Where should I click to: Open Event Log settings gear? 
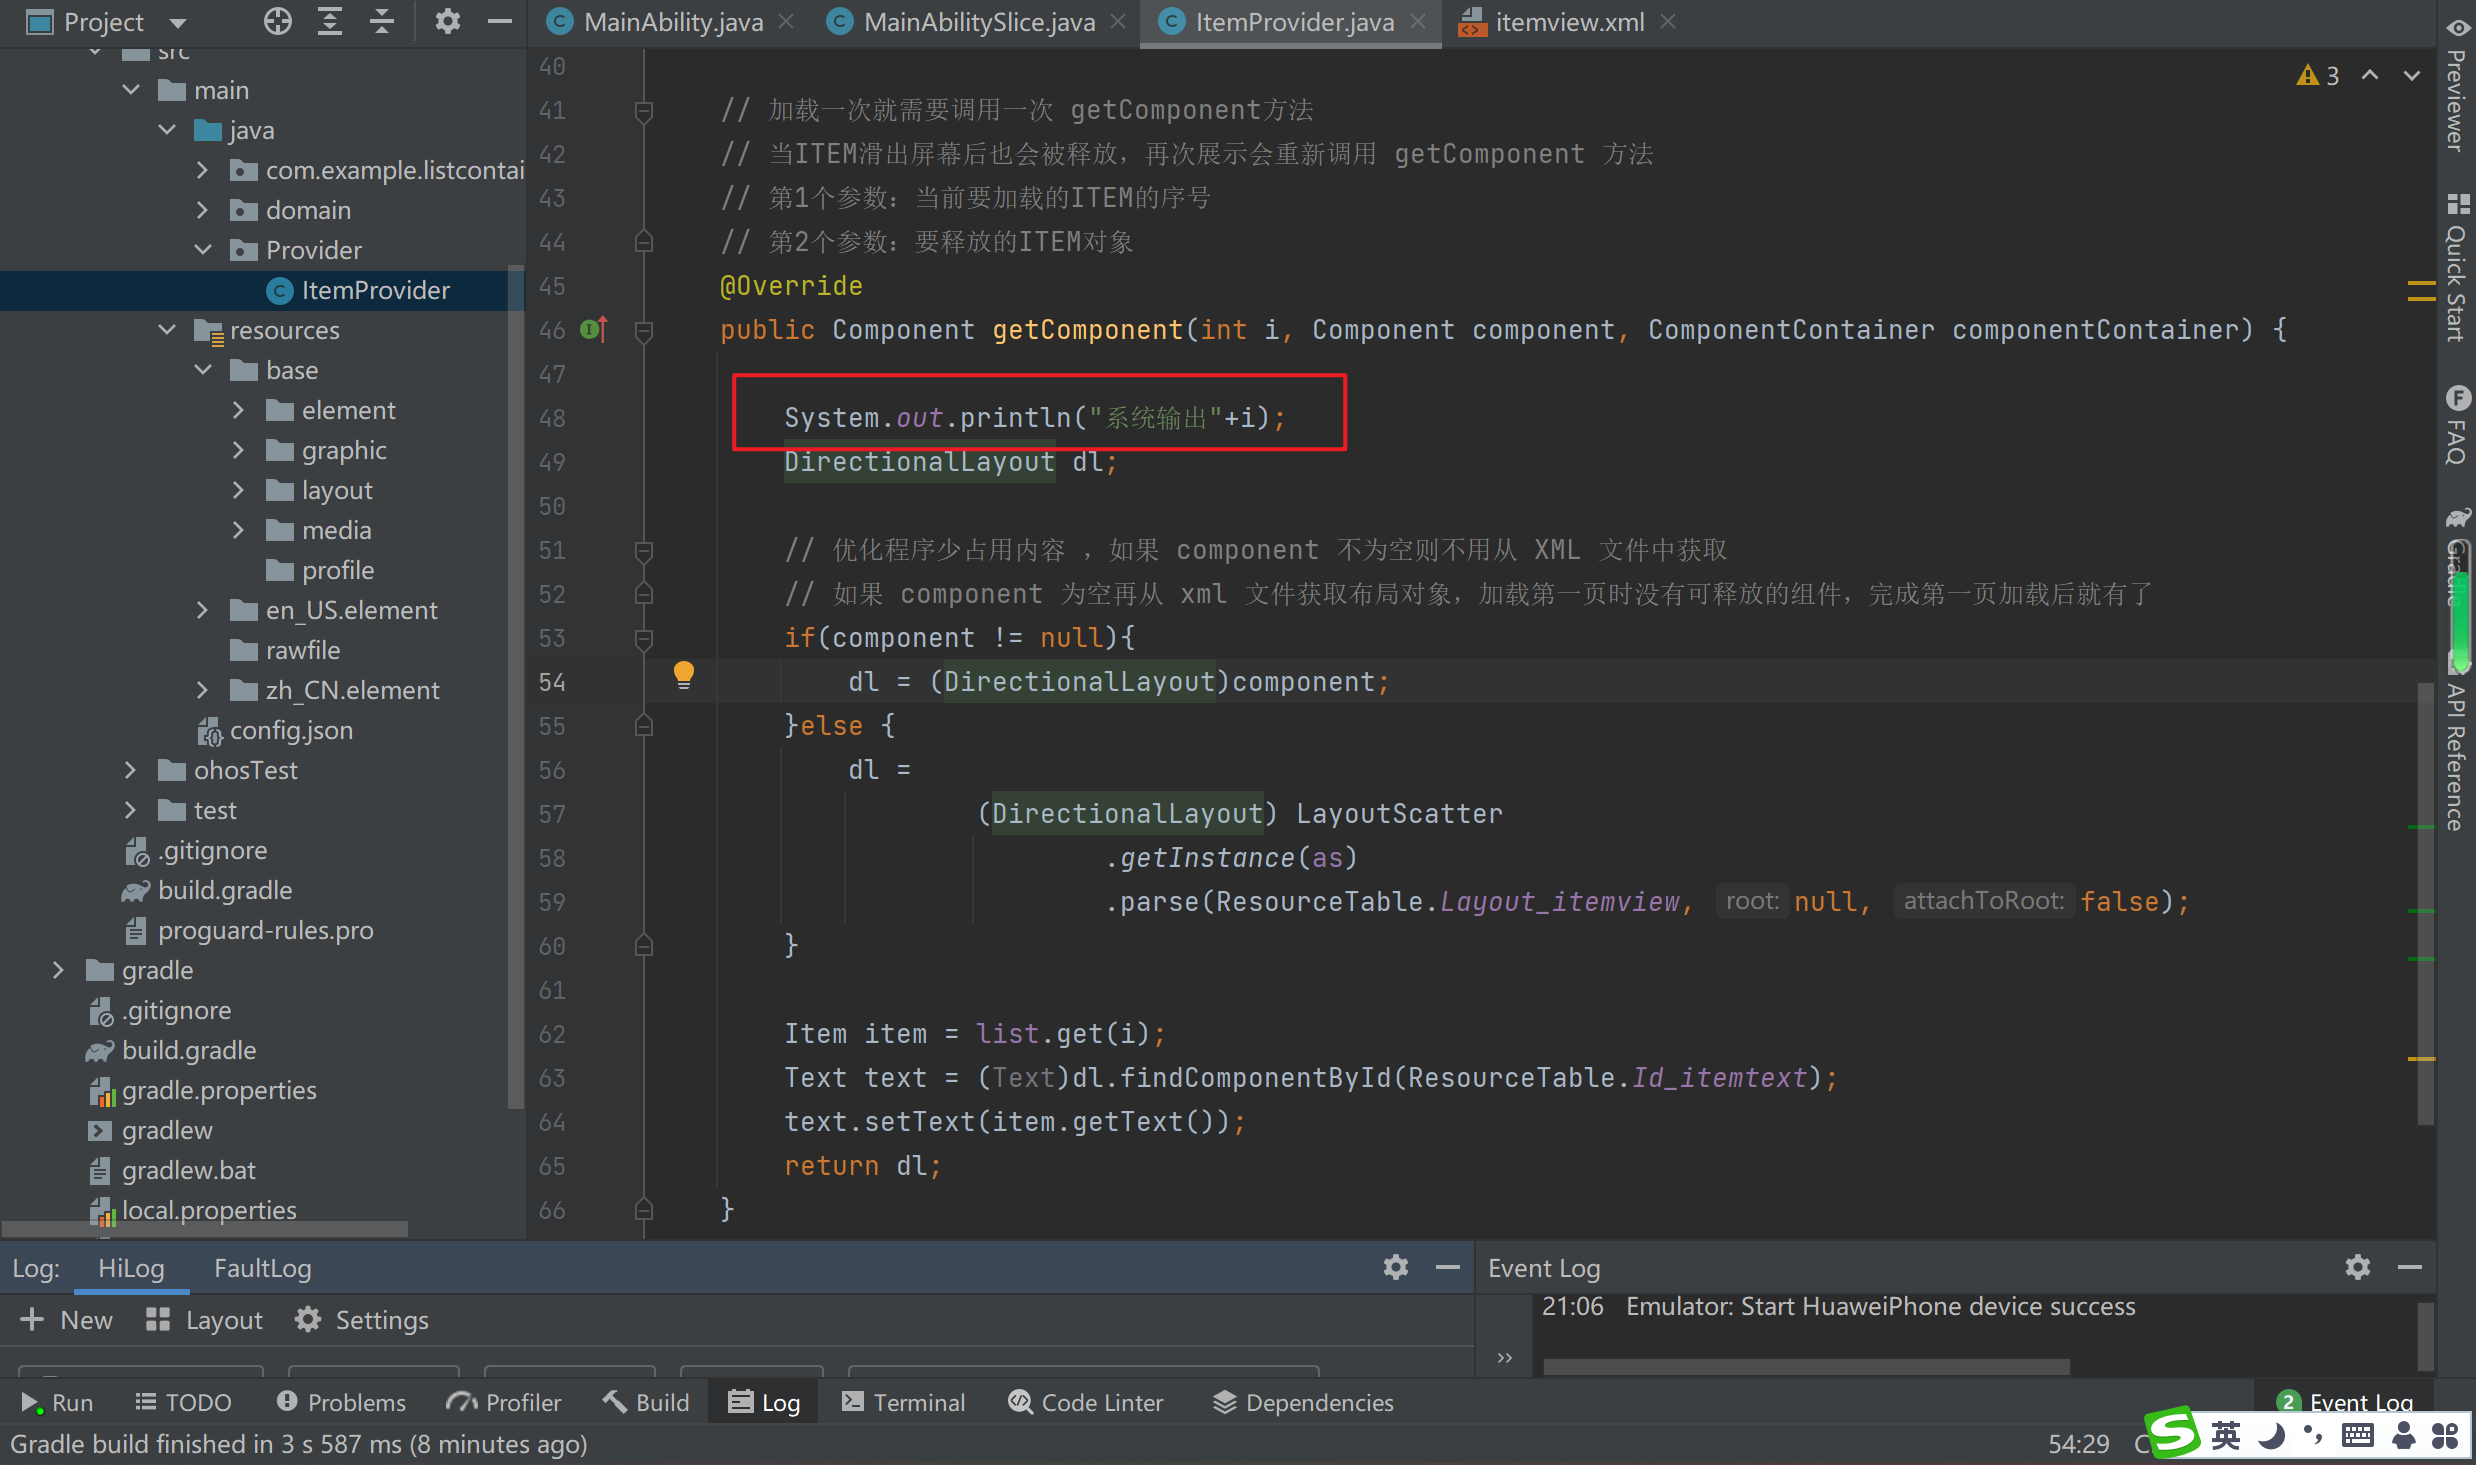[x=2357, y=1267]
